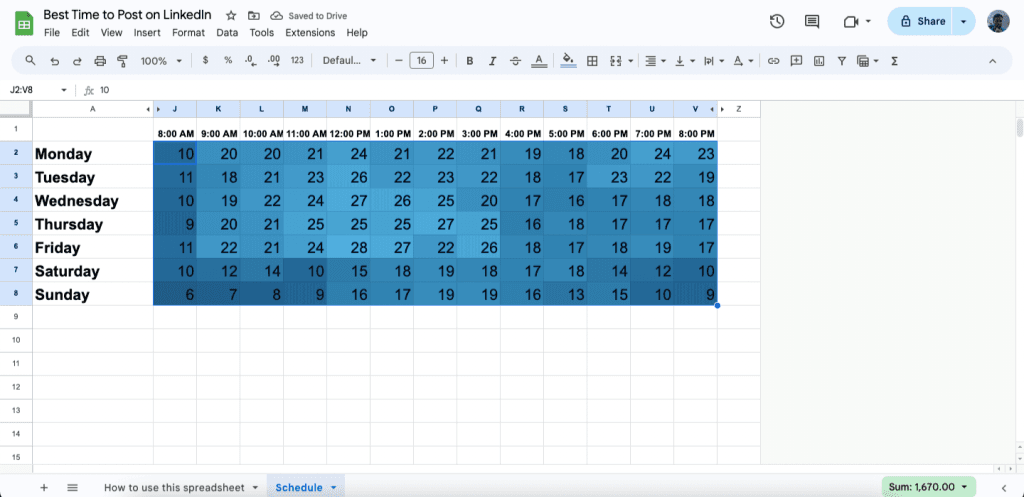Select the paint format tool
Viewport: 1024px width, 497px height.
(x=123, y=61)
